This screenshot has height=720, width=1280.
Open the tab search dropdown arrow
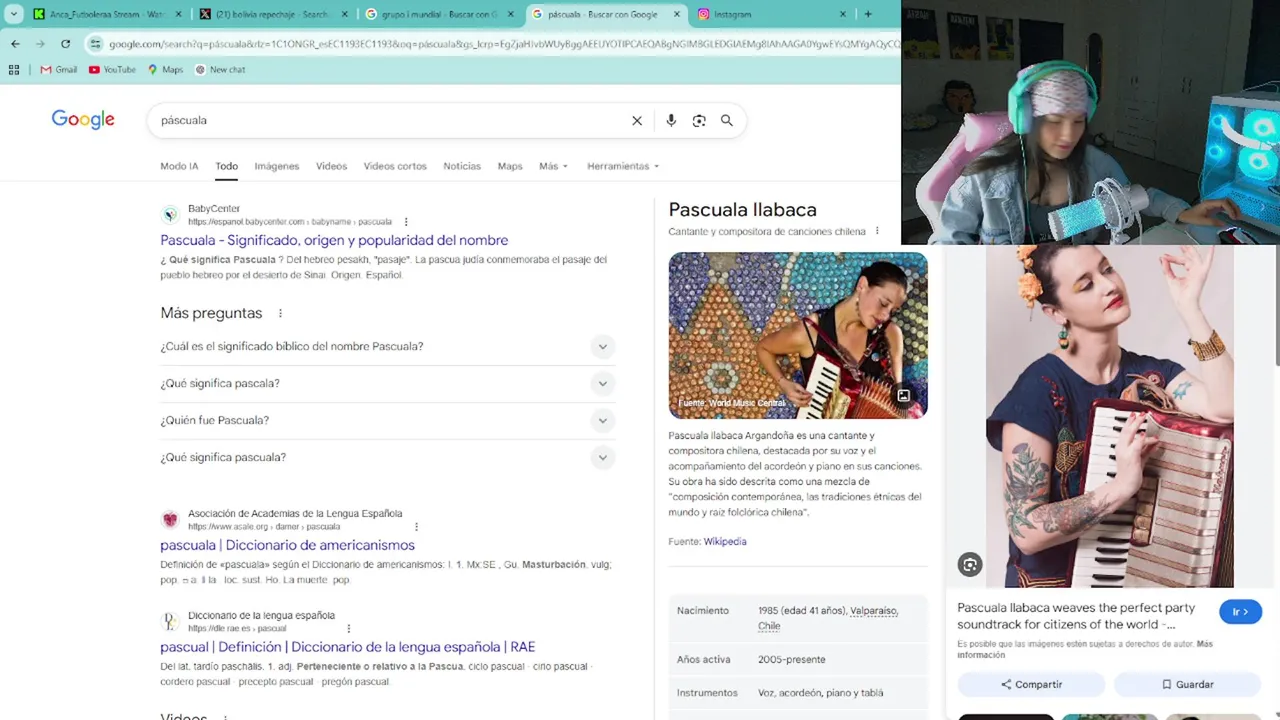coord(14,14)
